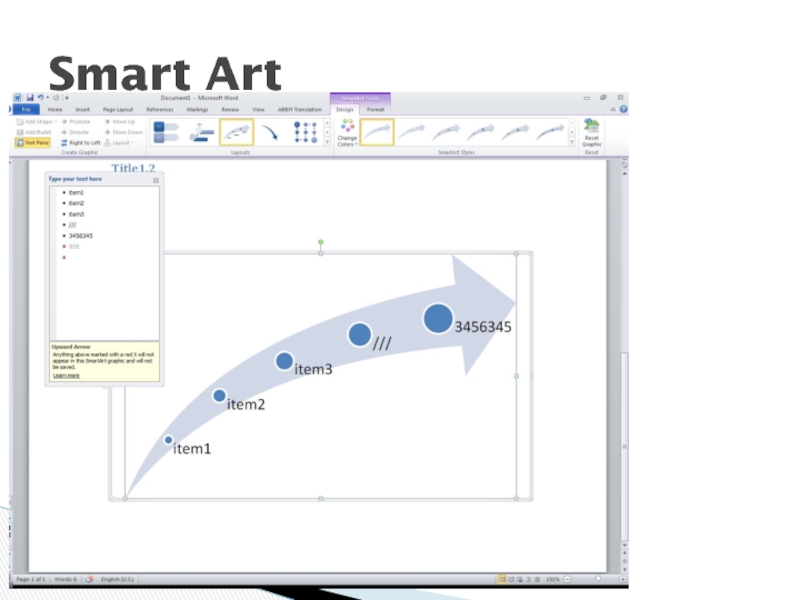Switch to the Insert tab
This screenshot has height=600, width=800.
(x=82, y=109)
